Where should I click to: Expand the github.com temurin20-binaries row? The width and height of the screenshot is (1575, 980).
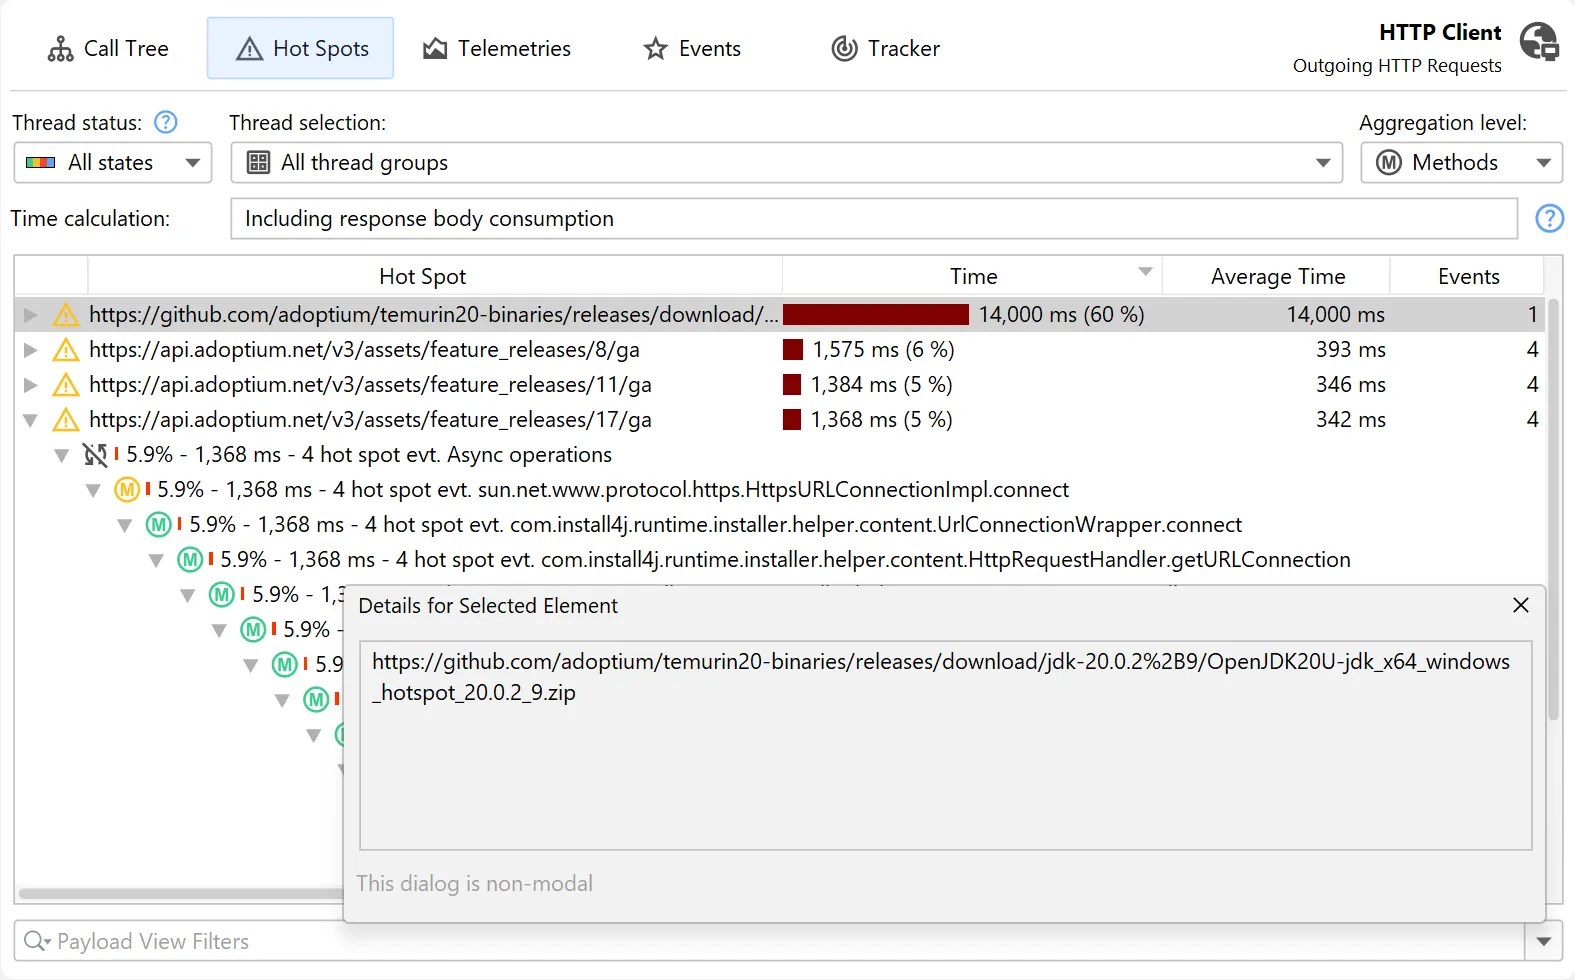click(x=30, y=315)
